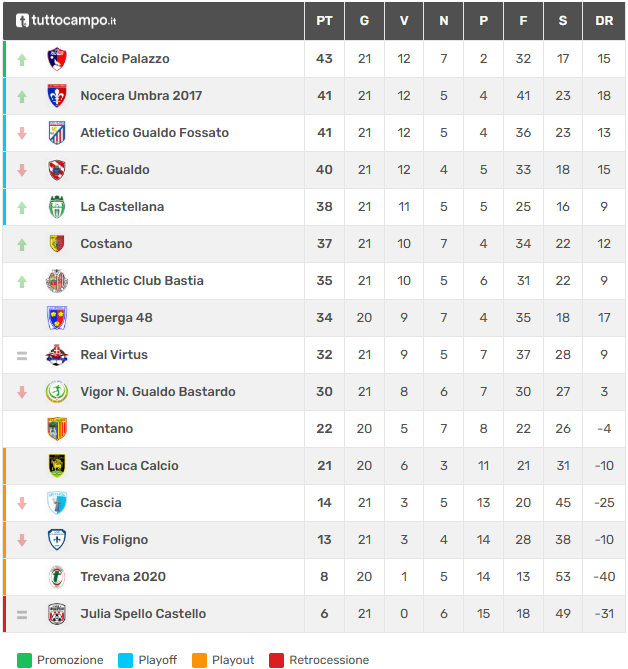Screen dimensions: 628x669
Task: Click the Trevana 2020 team crest
Action: [x=57, y=577]
